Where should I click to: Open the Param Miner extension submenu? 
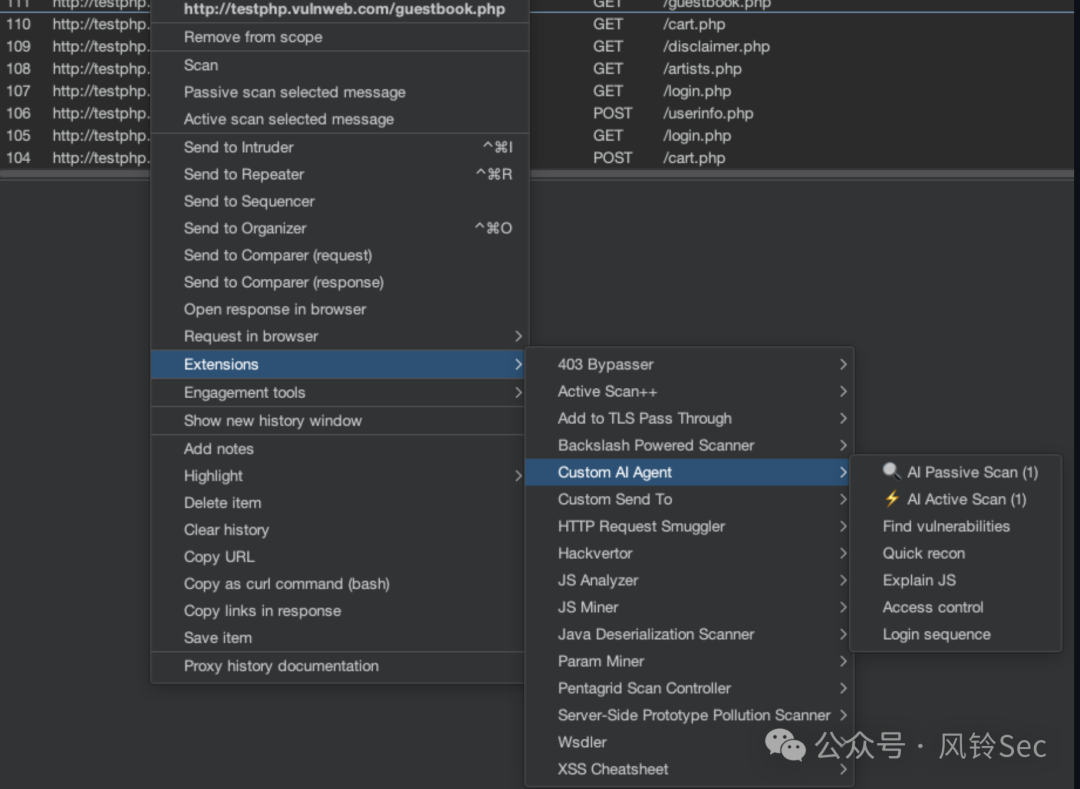tap(601, 661)
